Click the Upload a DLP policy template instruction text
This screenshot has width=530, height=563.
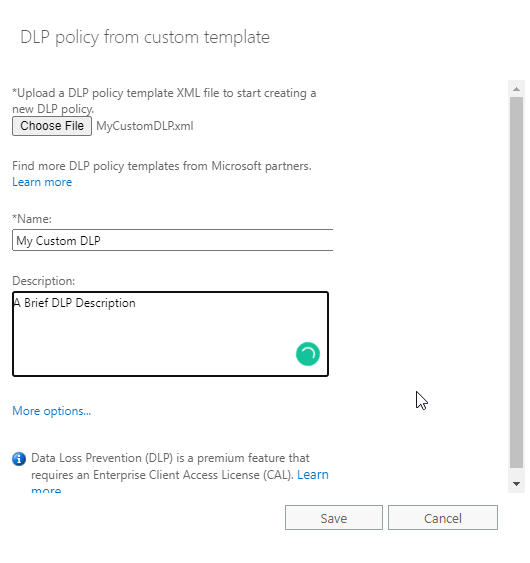[164, 101]
